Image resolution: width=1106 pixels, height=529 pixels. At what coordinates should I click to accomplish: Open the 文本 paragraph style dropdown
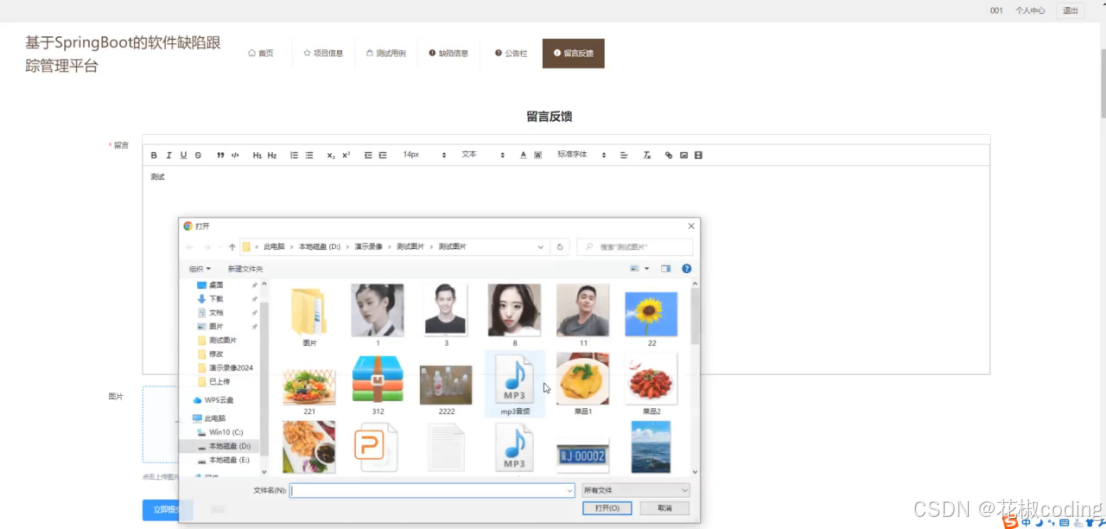(483, 154)
